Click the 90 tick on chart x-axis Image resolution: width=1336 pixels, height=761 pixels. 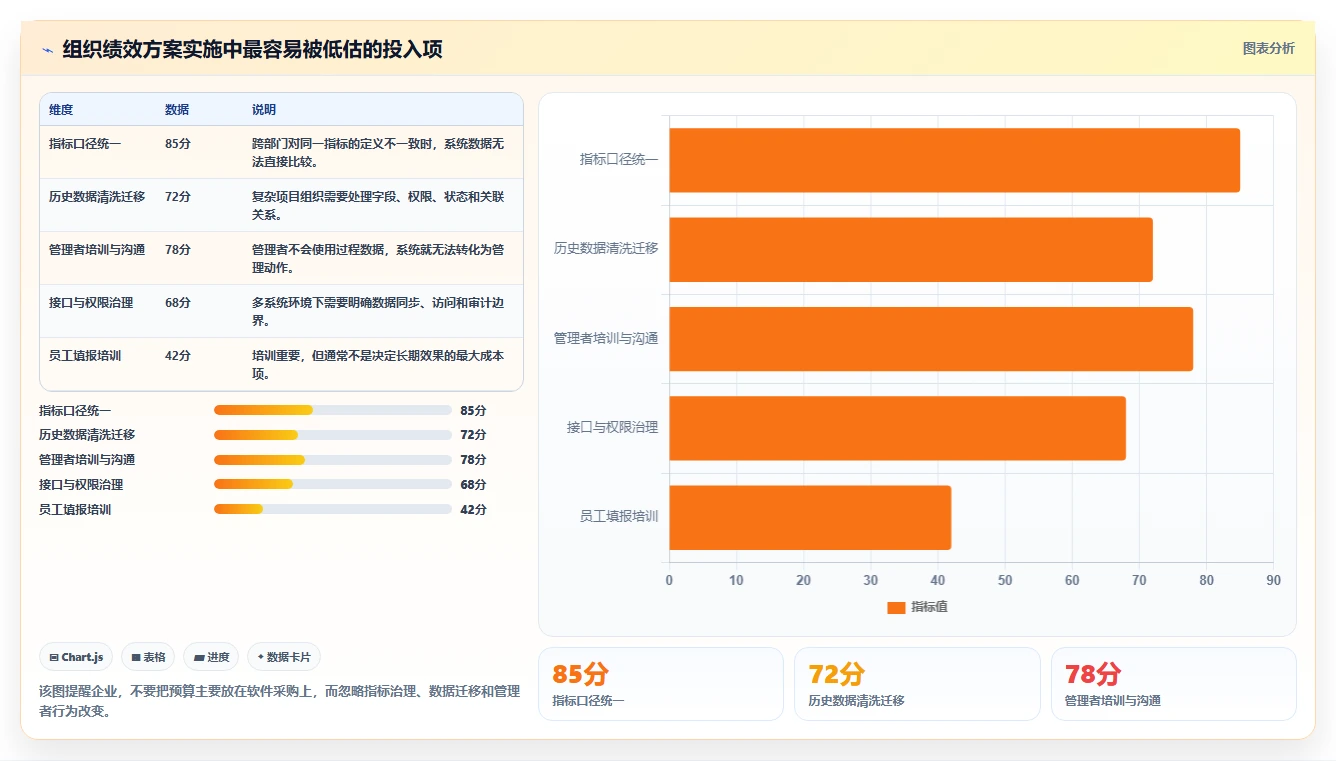[1273, 581]
